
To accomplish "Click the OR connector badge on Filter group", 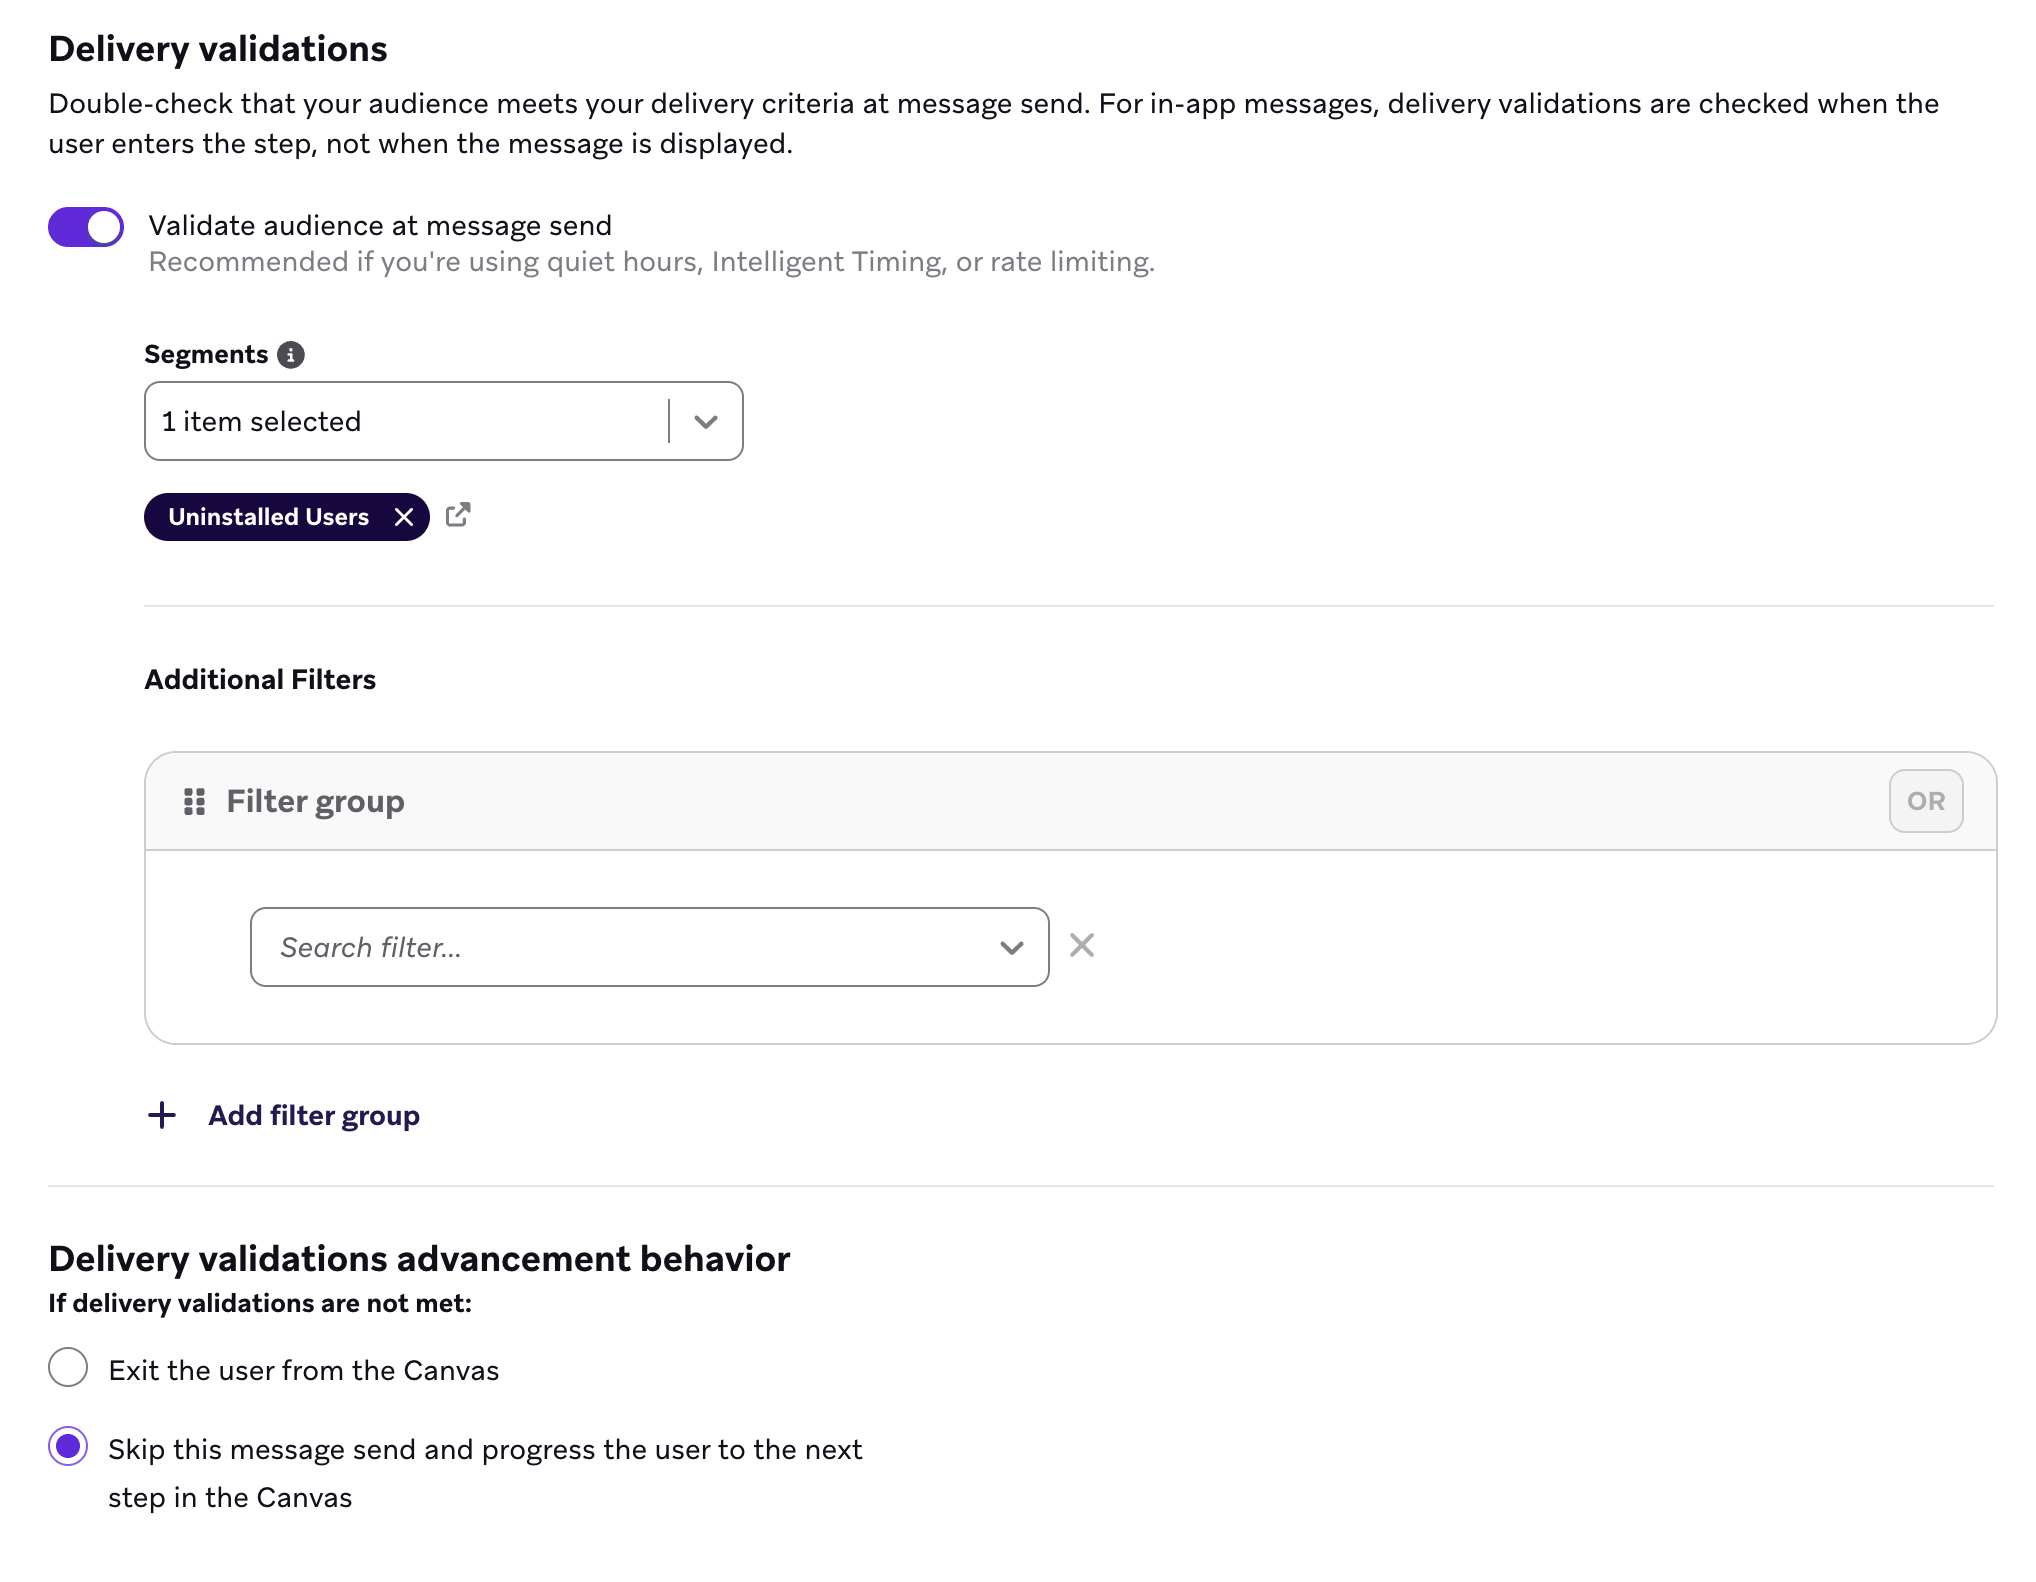I will (1924, 800).
